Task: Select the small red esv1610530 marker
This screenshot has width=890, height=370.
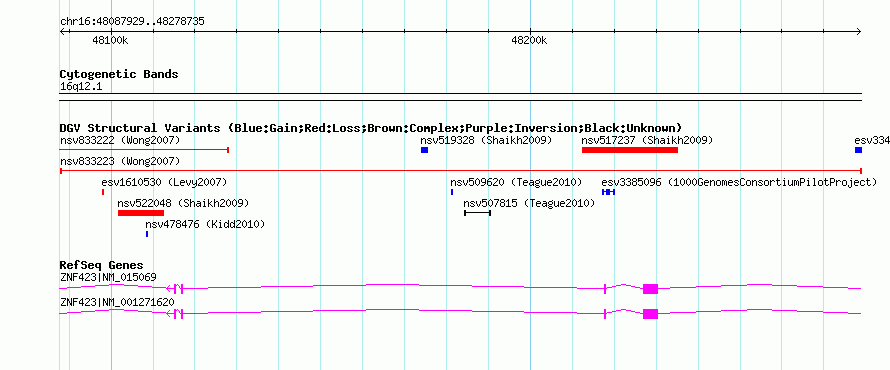Action: 103,192
